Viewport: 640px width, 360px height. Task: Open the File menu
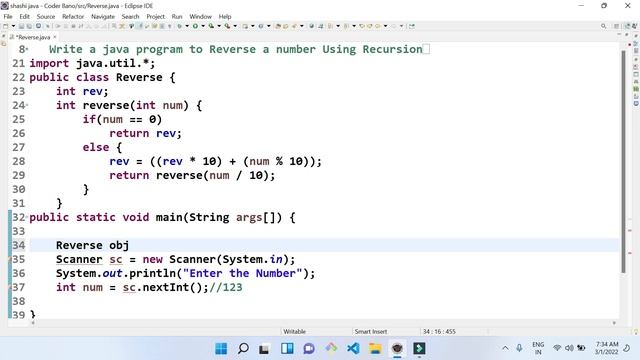click(8, 16)
